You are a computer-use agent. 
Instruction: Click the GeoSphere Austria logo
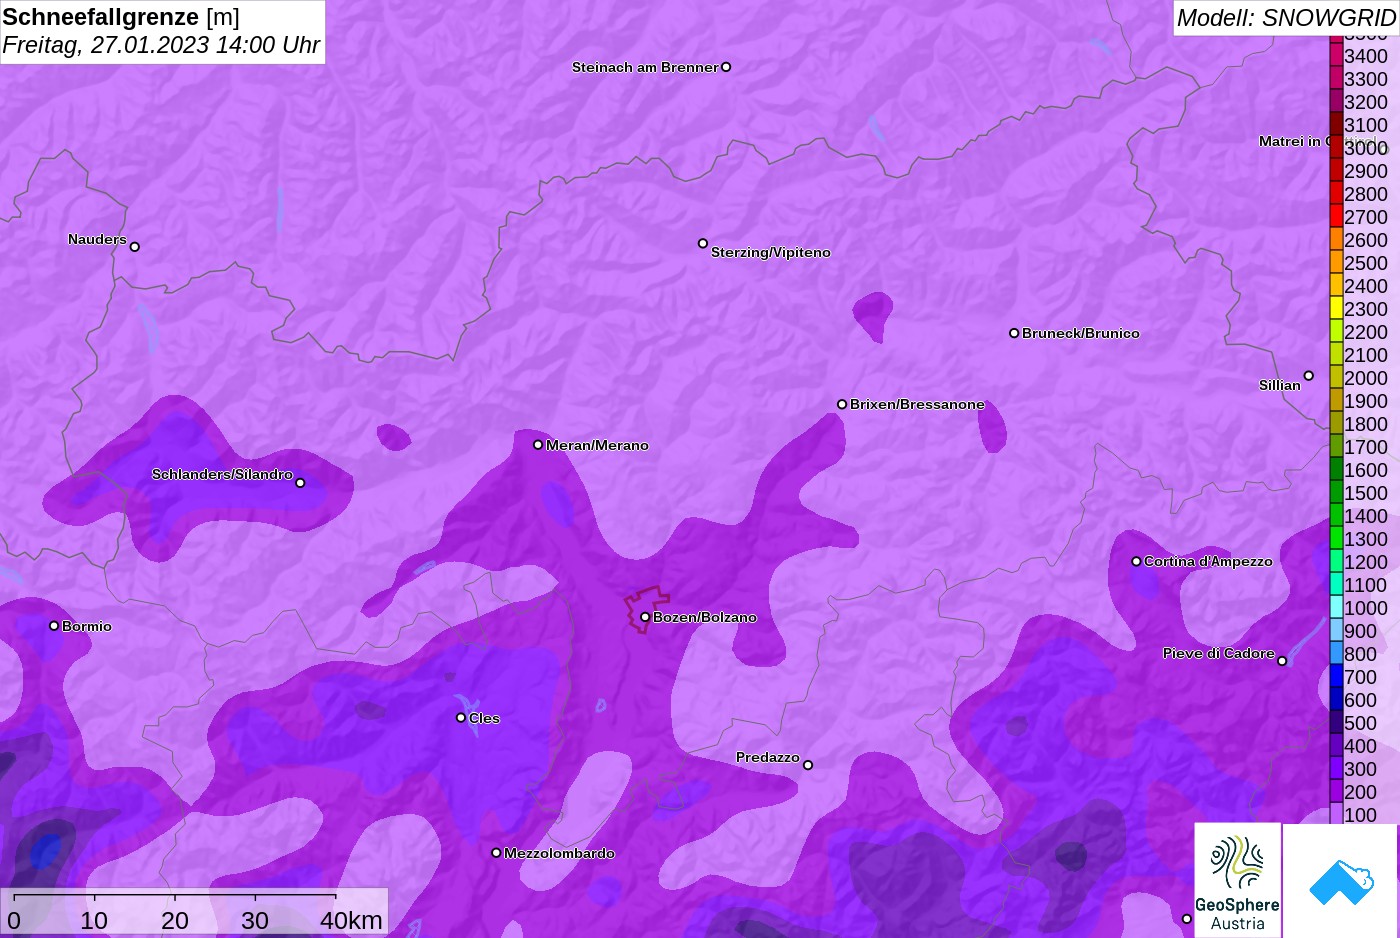point(1238,880)
